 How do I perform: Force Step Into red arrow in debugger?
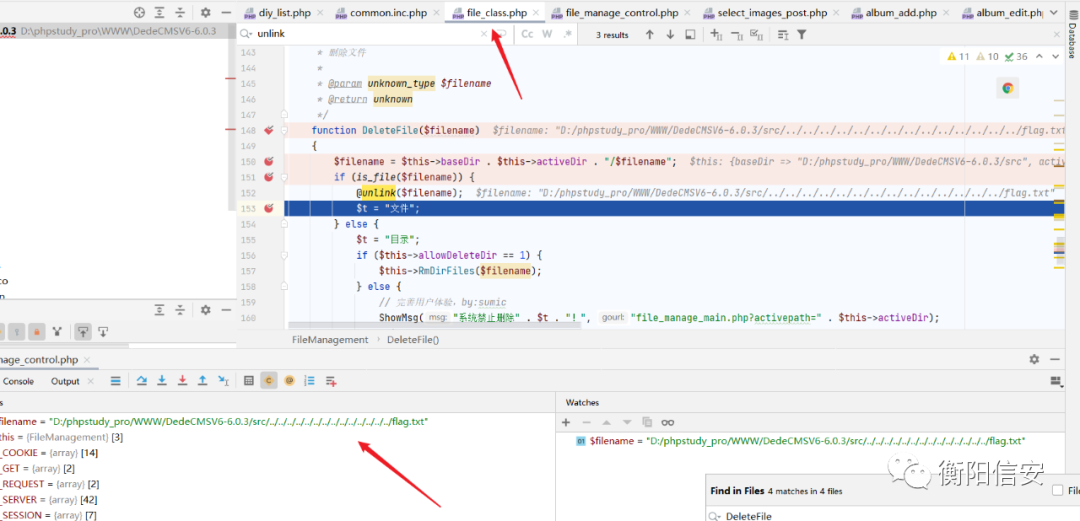183,380
